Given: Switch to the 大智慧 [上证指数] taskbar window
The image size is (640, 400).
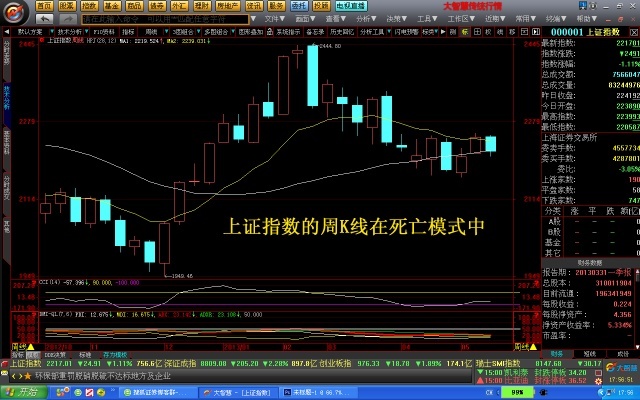Looking at the screenshot, I should point(238,393).
